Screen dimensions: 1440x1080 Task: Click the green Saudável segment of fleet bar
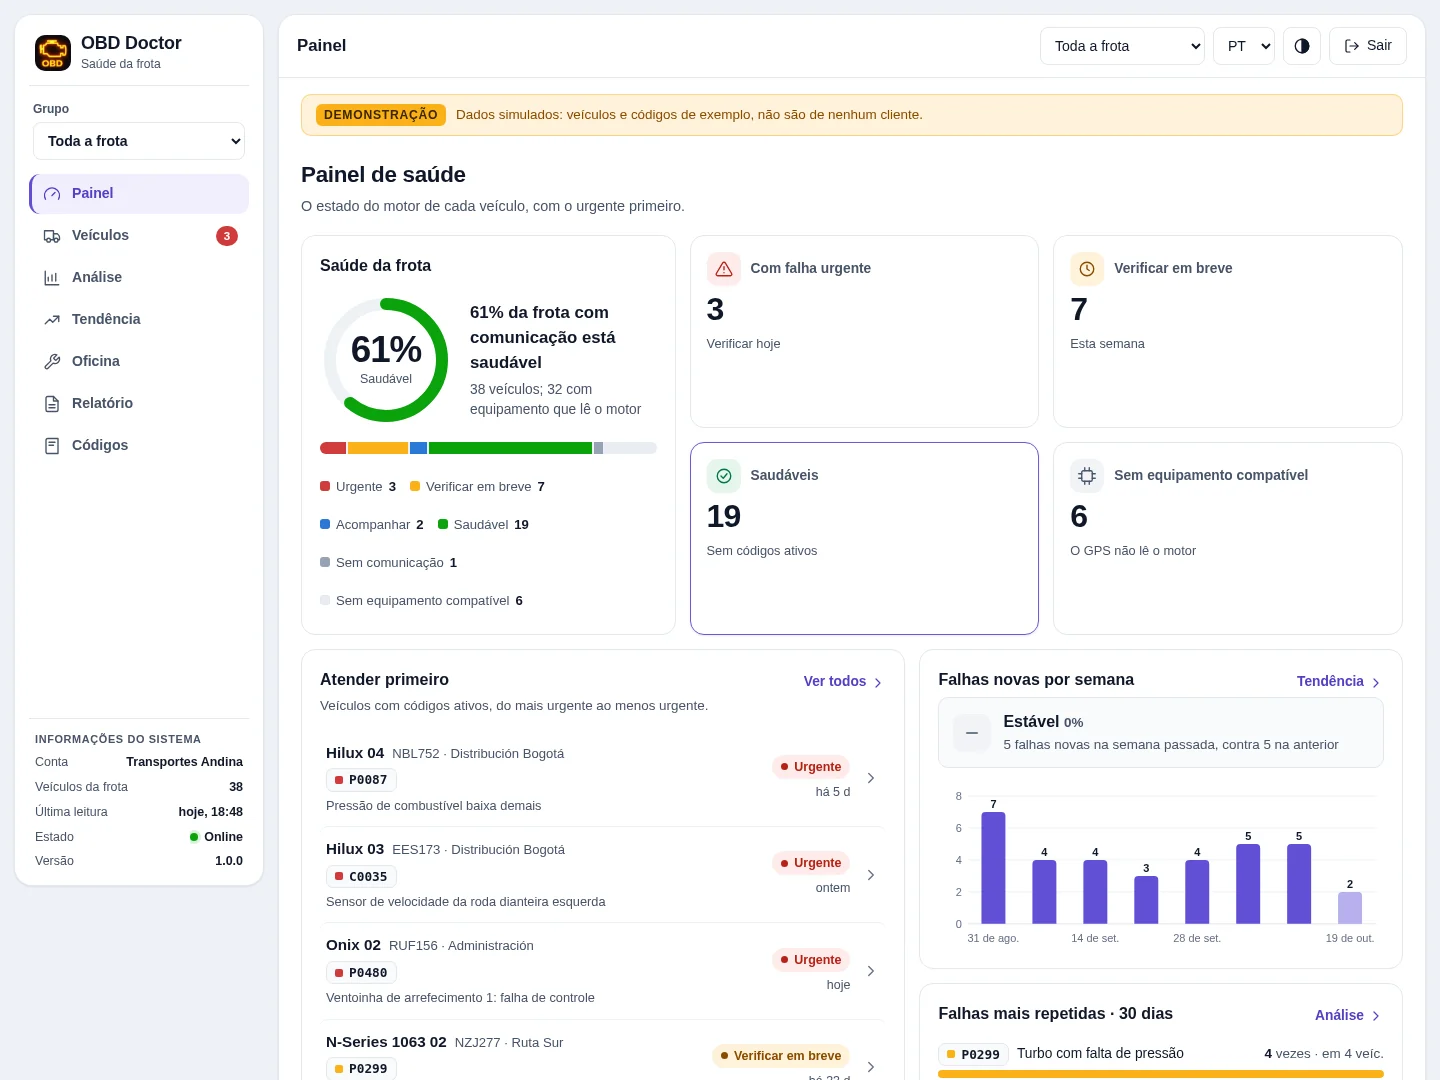click(510, 448)
